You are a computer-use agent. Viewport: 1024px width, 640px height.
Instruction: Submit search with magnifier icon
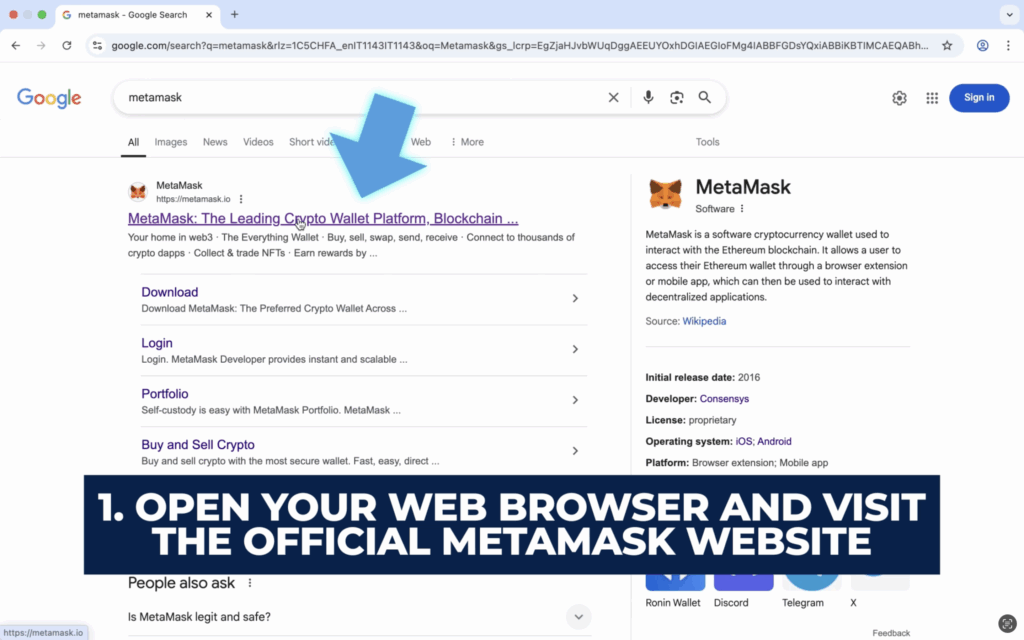click(x=705, y=97)
